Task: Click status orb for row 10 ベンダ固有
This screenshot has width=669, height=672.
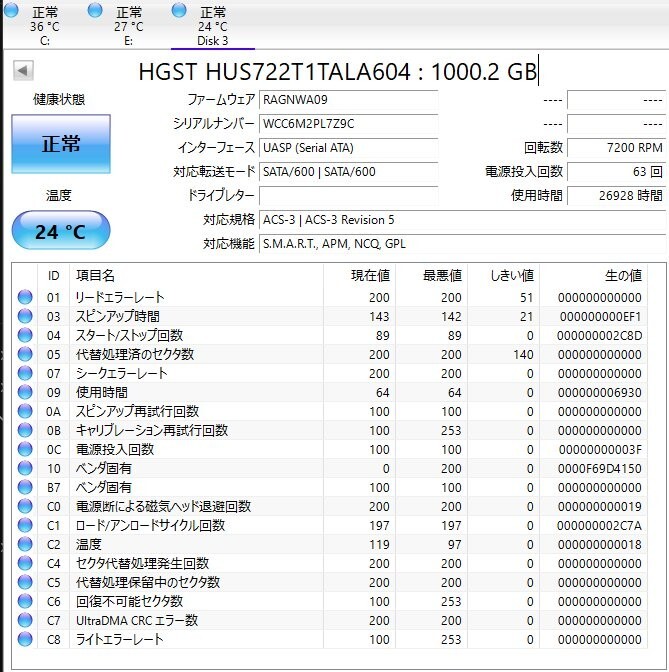Action: [x=25, y=468]
